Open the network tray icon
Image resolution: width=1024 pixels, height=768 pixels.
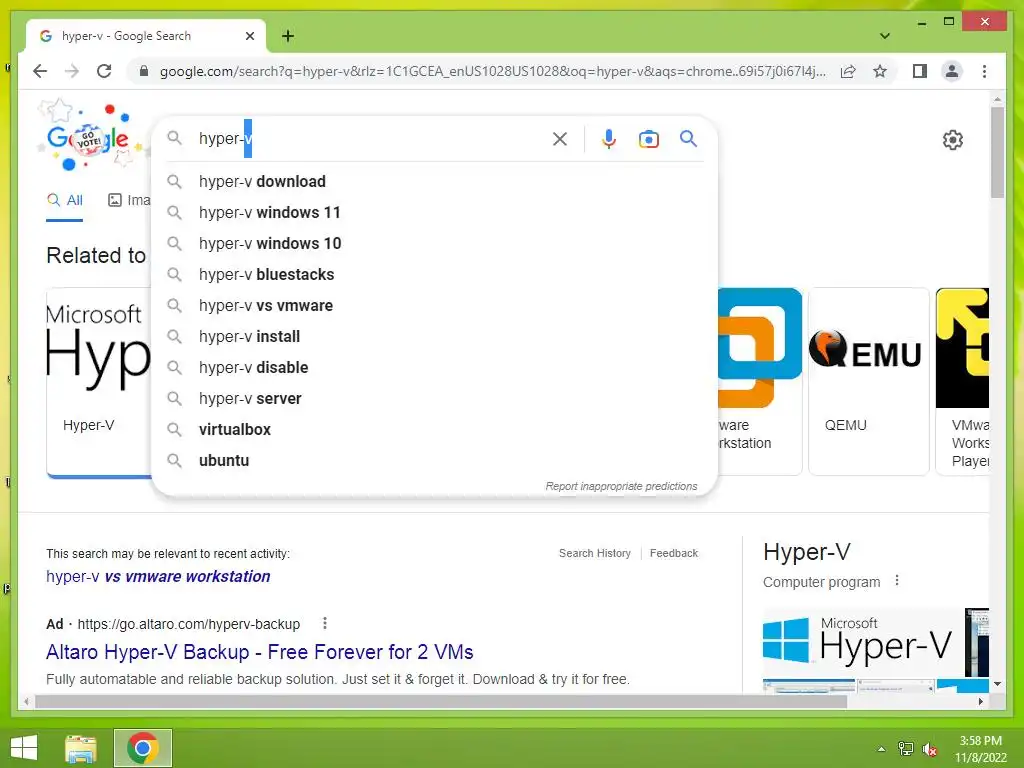(x=905, y=749)
